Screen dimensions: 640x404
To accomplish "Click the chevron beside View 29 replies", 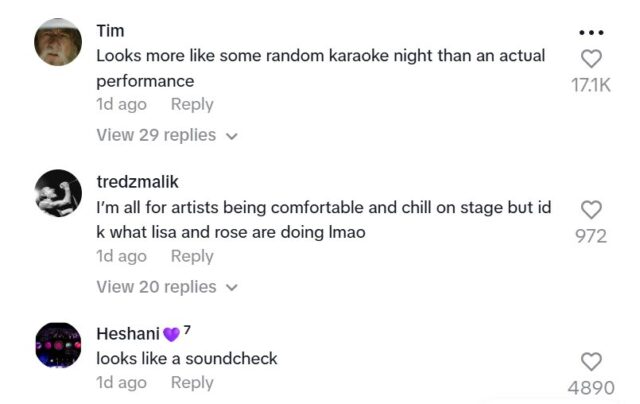I will (x=233, y=136).
